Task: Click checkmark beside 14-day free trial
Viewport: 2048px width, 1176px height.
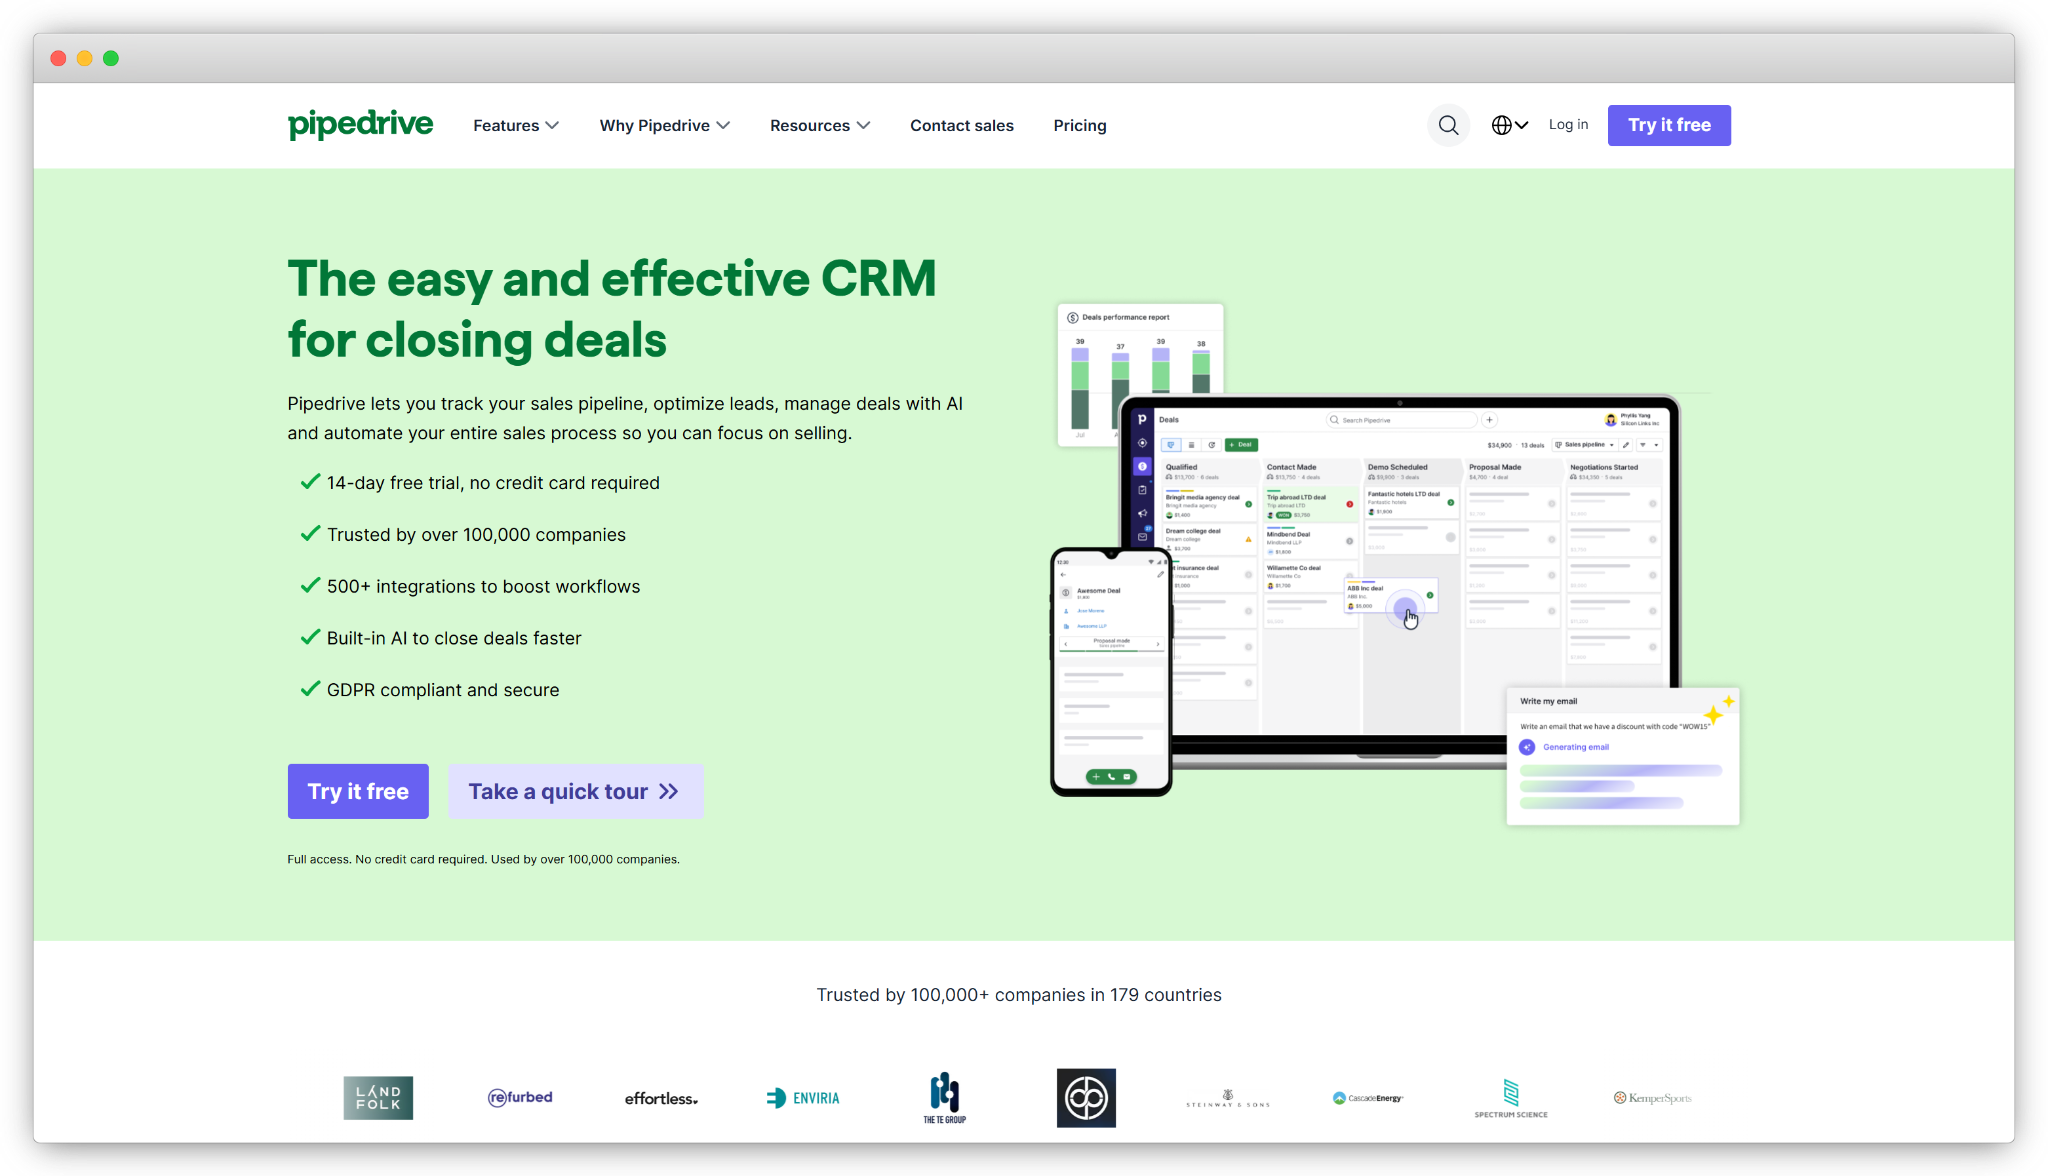Action: coord(310,481)
